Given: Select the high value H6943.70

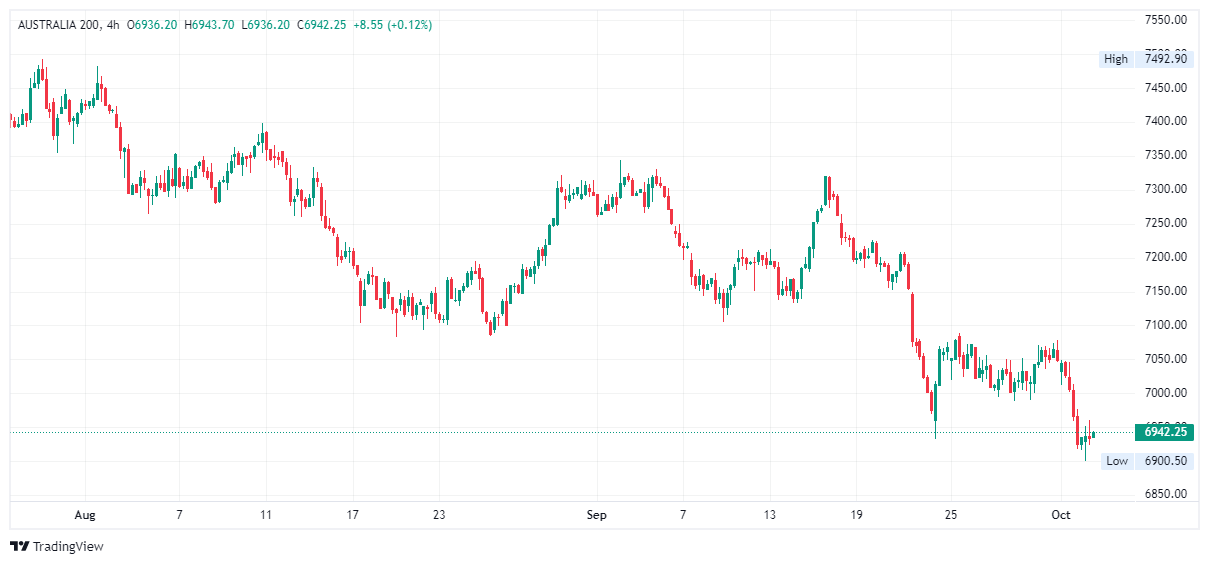Looking at the screenshot, I should click(209, 25).
